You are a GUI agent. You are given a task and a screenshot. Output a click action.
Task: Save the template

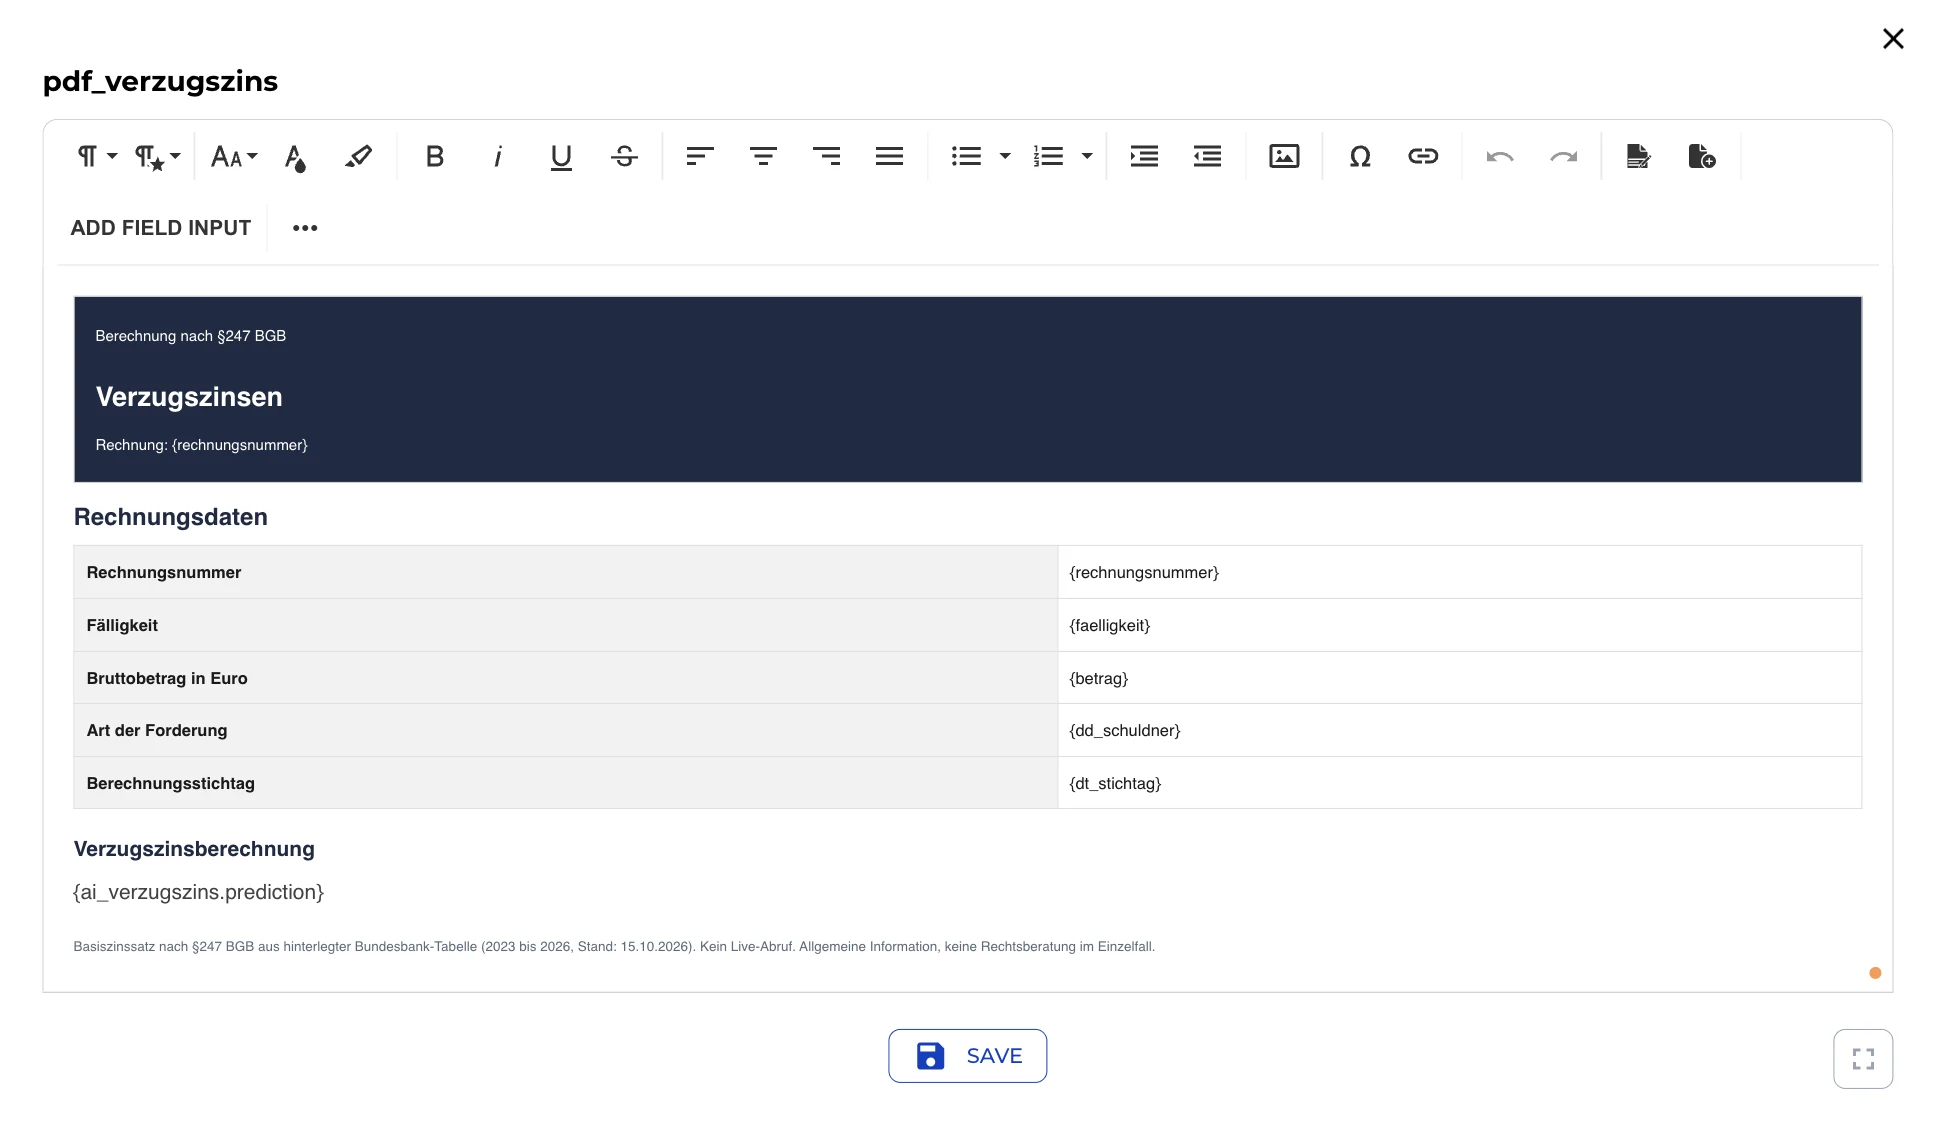tap(967, 1056)
